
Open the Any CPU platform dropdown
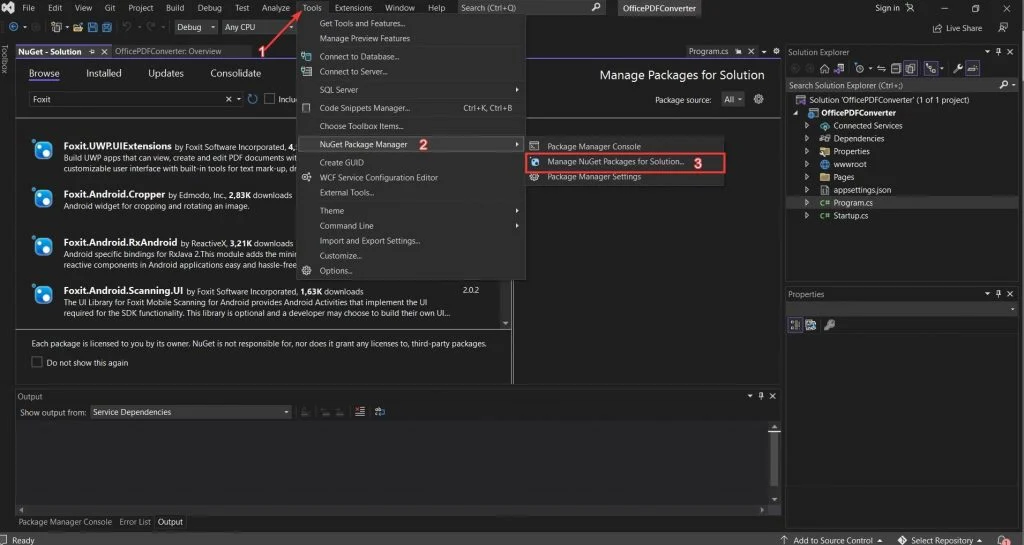259,27
